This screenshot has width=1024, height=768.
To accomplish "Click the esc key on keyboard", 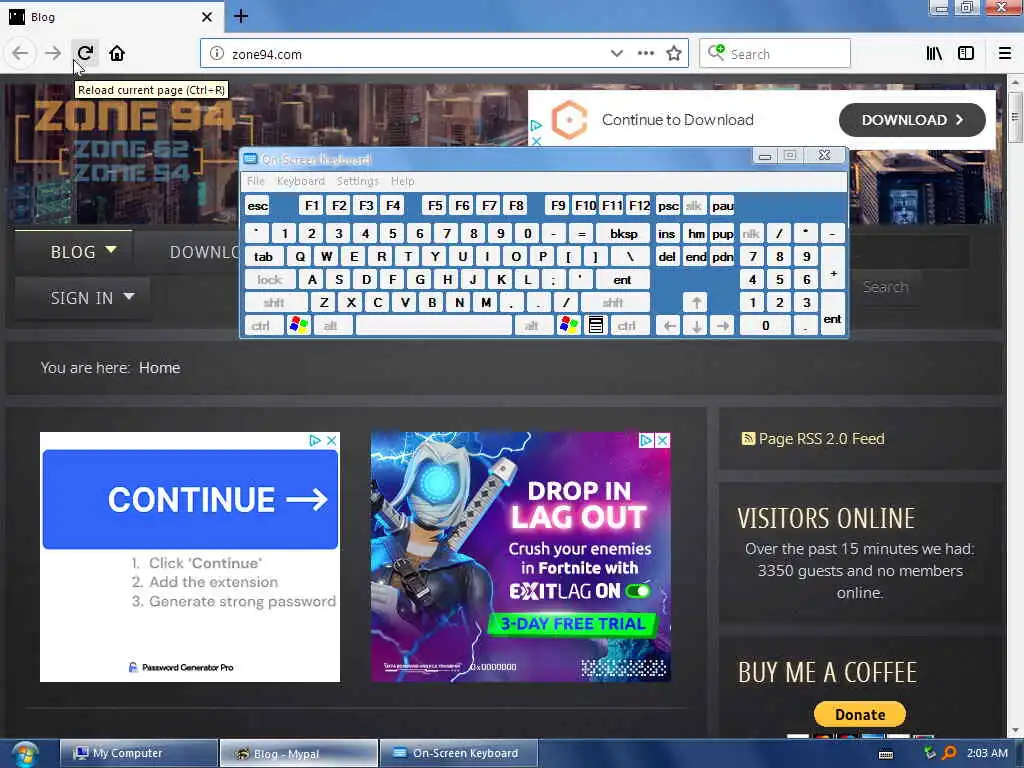I will [x=257, y=206].
